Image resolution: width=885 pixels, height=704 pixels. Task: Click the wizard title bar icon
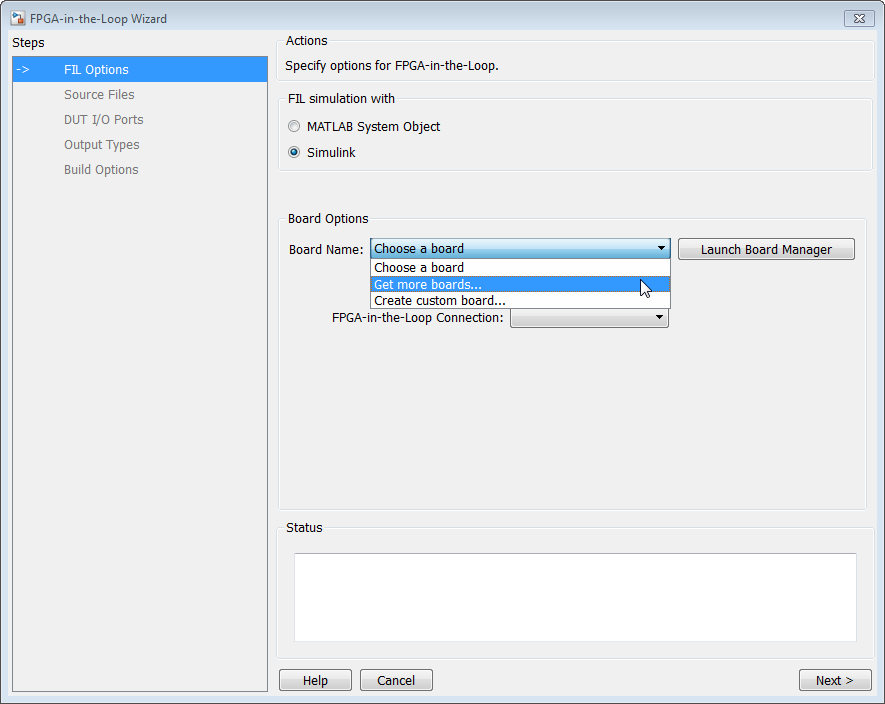(x=18, y=18)
